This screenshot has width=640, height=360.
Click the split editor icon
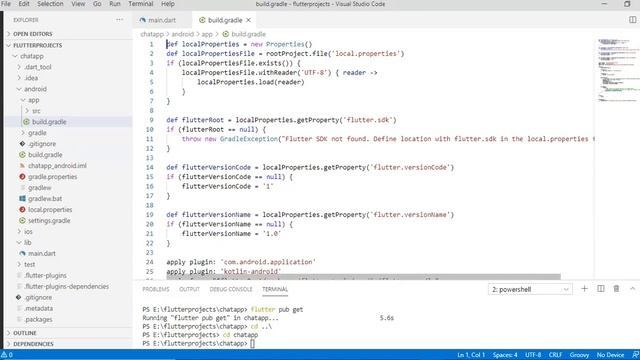(632, 20)
